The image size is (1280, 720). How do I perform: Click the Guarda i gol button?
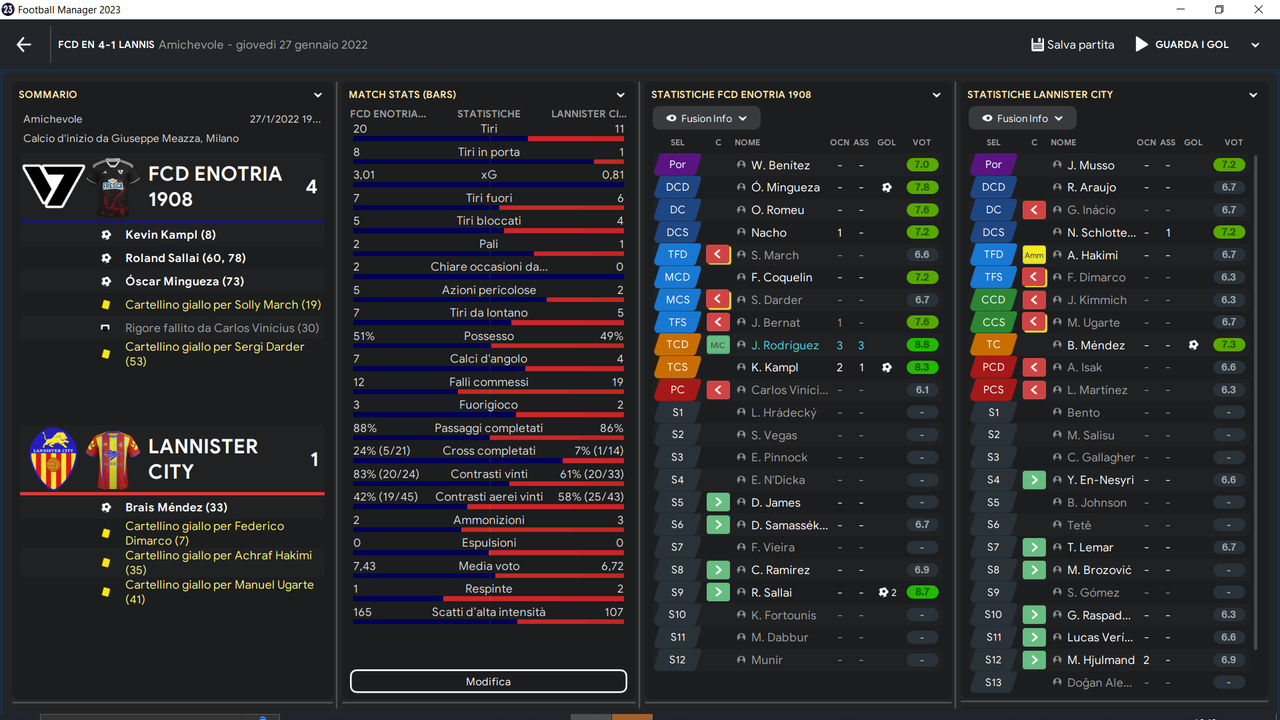tap(1182, 45)
